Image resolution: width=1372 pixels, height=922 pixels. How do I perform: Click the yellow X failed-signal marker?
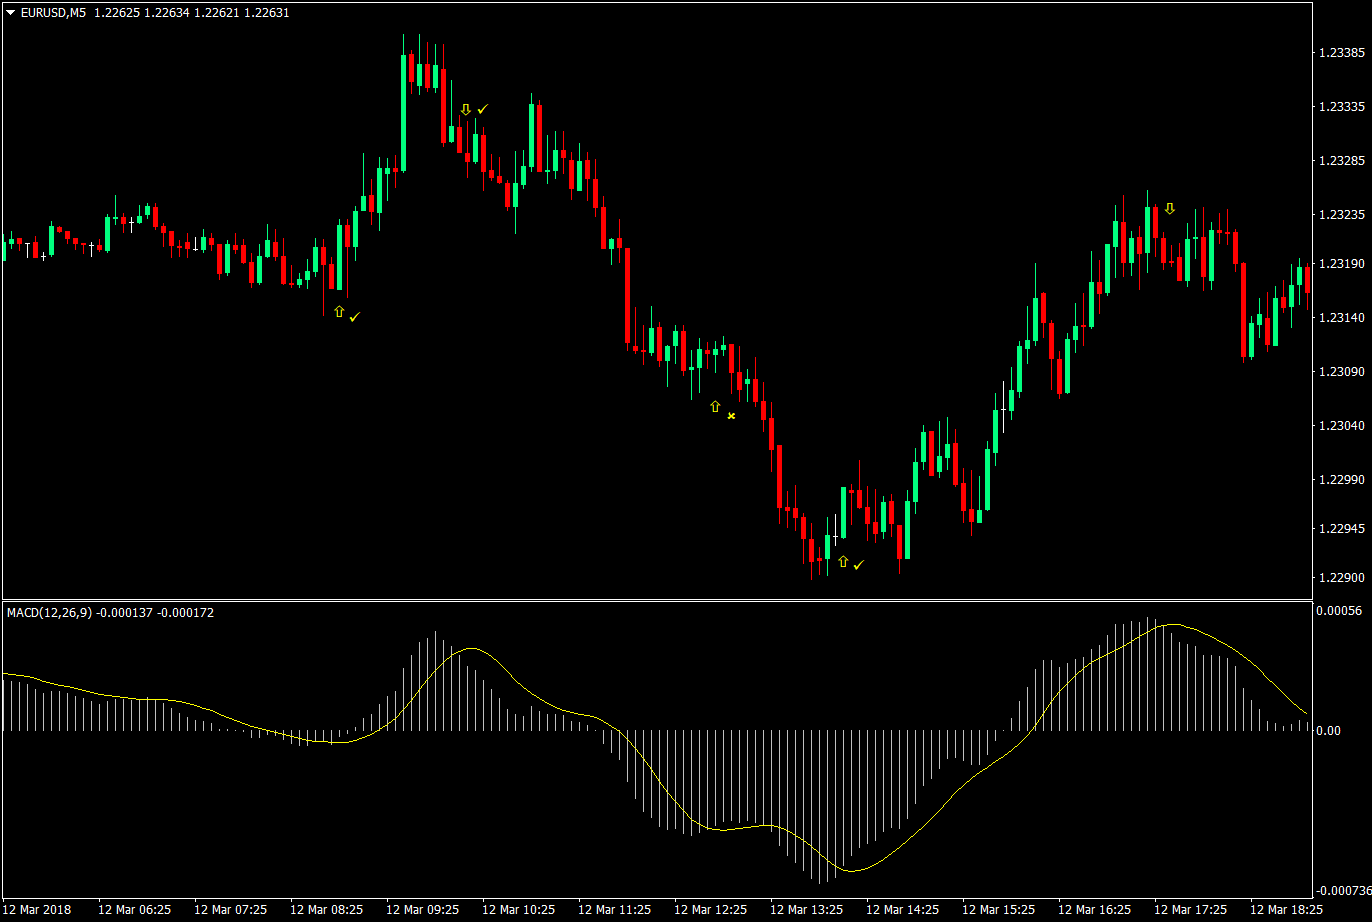(731, 416)
